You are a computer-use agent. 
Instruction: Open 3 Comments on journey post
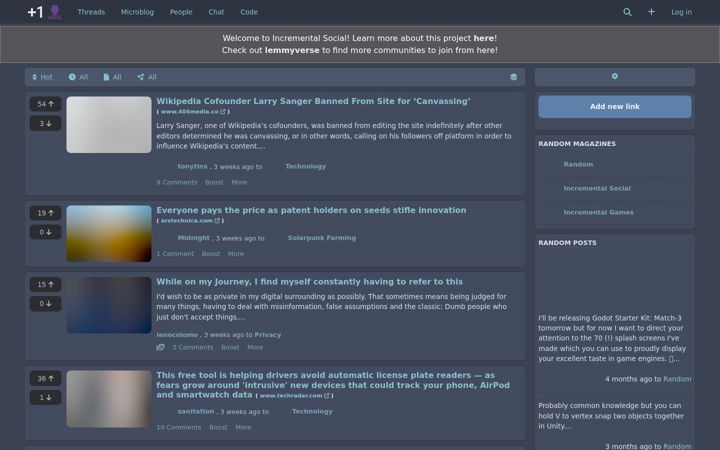(193, 348)
